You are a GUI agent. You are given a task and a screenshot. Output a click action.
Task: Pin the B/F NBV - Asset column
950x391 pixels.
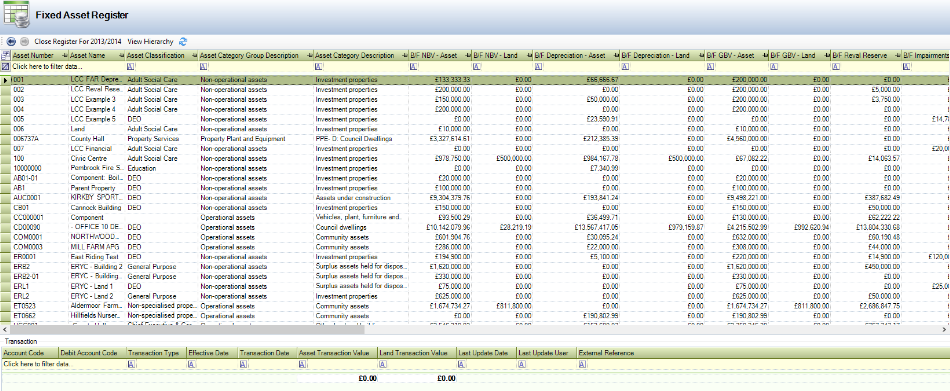pos(467,56)
